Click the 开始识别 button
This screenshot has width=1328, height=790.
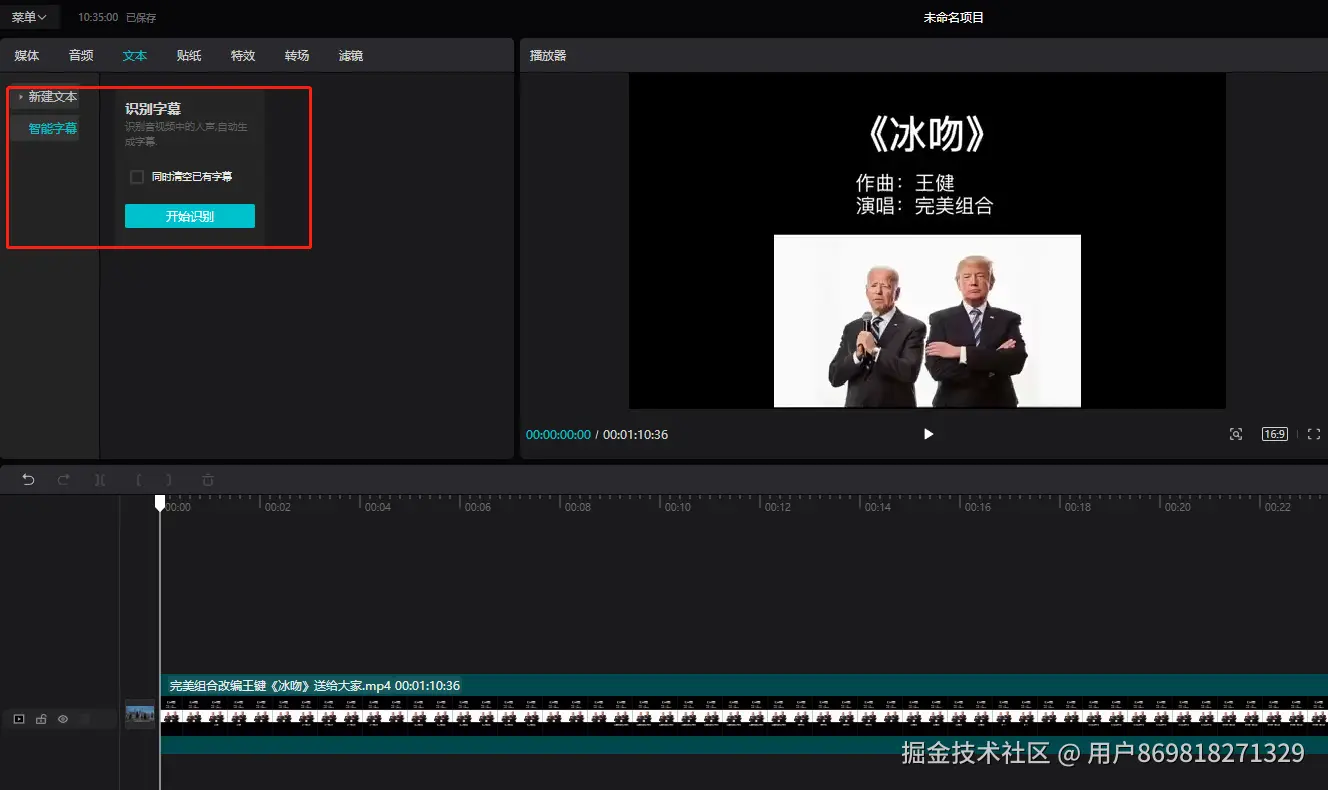(190, 216)
